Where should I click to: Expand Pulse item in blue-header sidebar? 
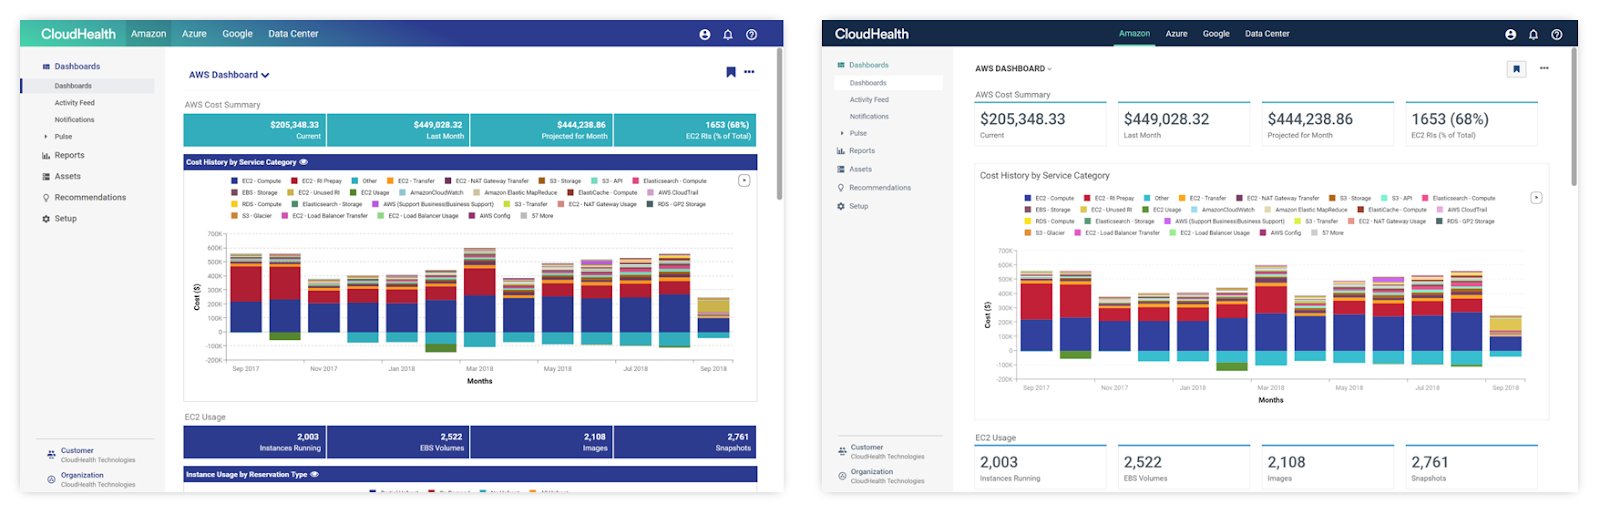45,137
